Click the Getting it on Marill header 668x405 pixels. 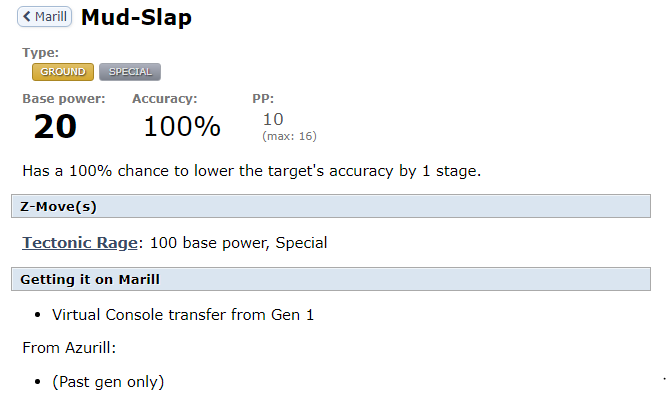(331, 279)
